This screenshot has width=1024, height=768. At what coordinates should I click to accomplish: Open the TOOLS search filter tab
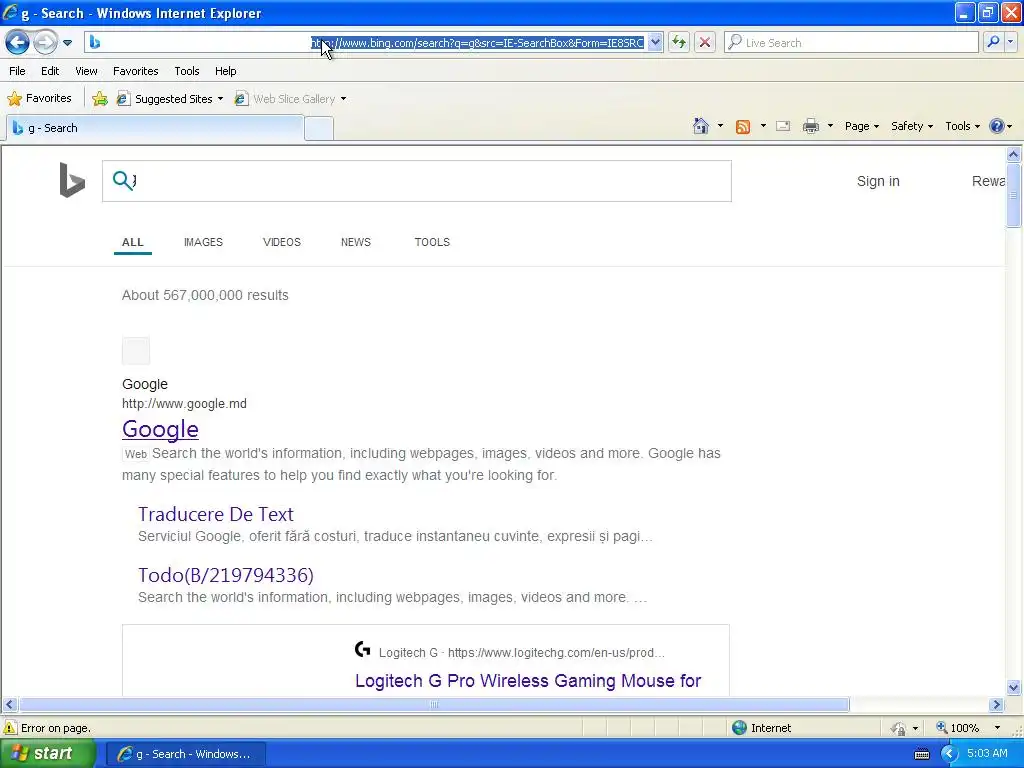(x=432, y=242)
